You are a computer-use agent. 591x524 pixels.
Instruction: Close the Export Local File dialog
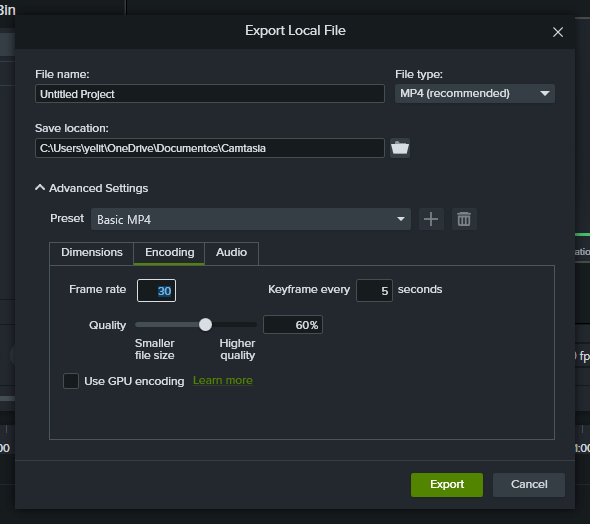[558, 32]
